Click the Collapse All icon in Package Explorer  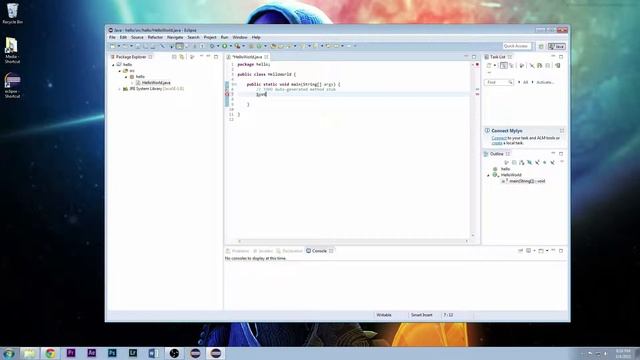(174, 57)
